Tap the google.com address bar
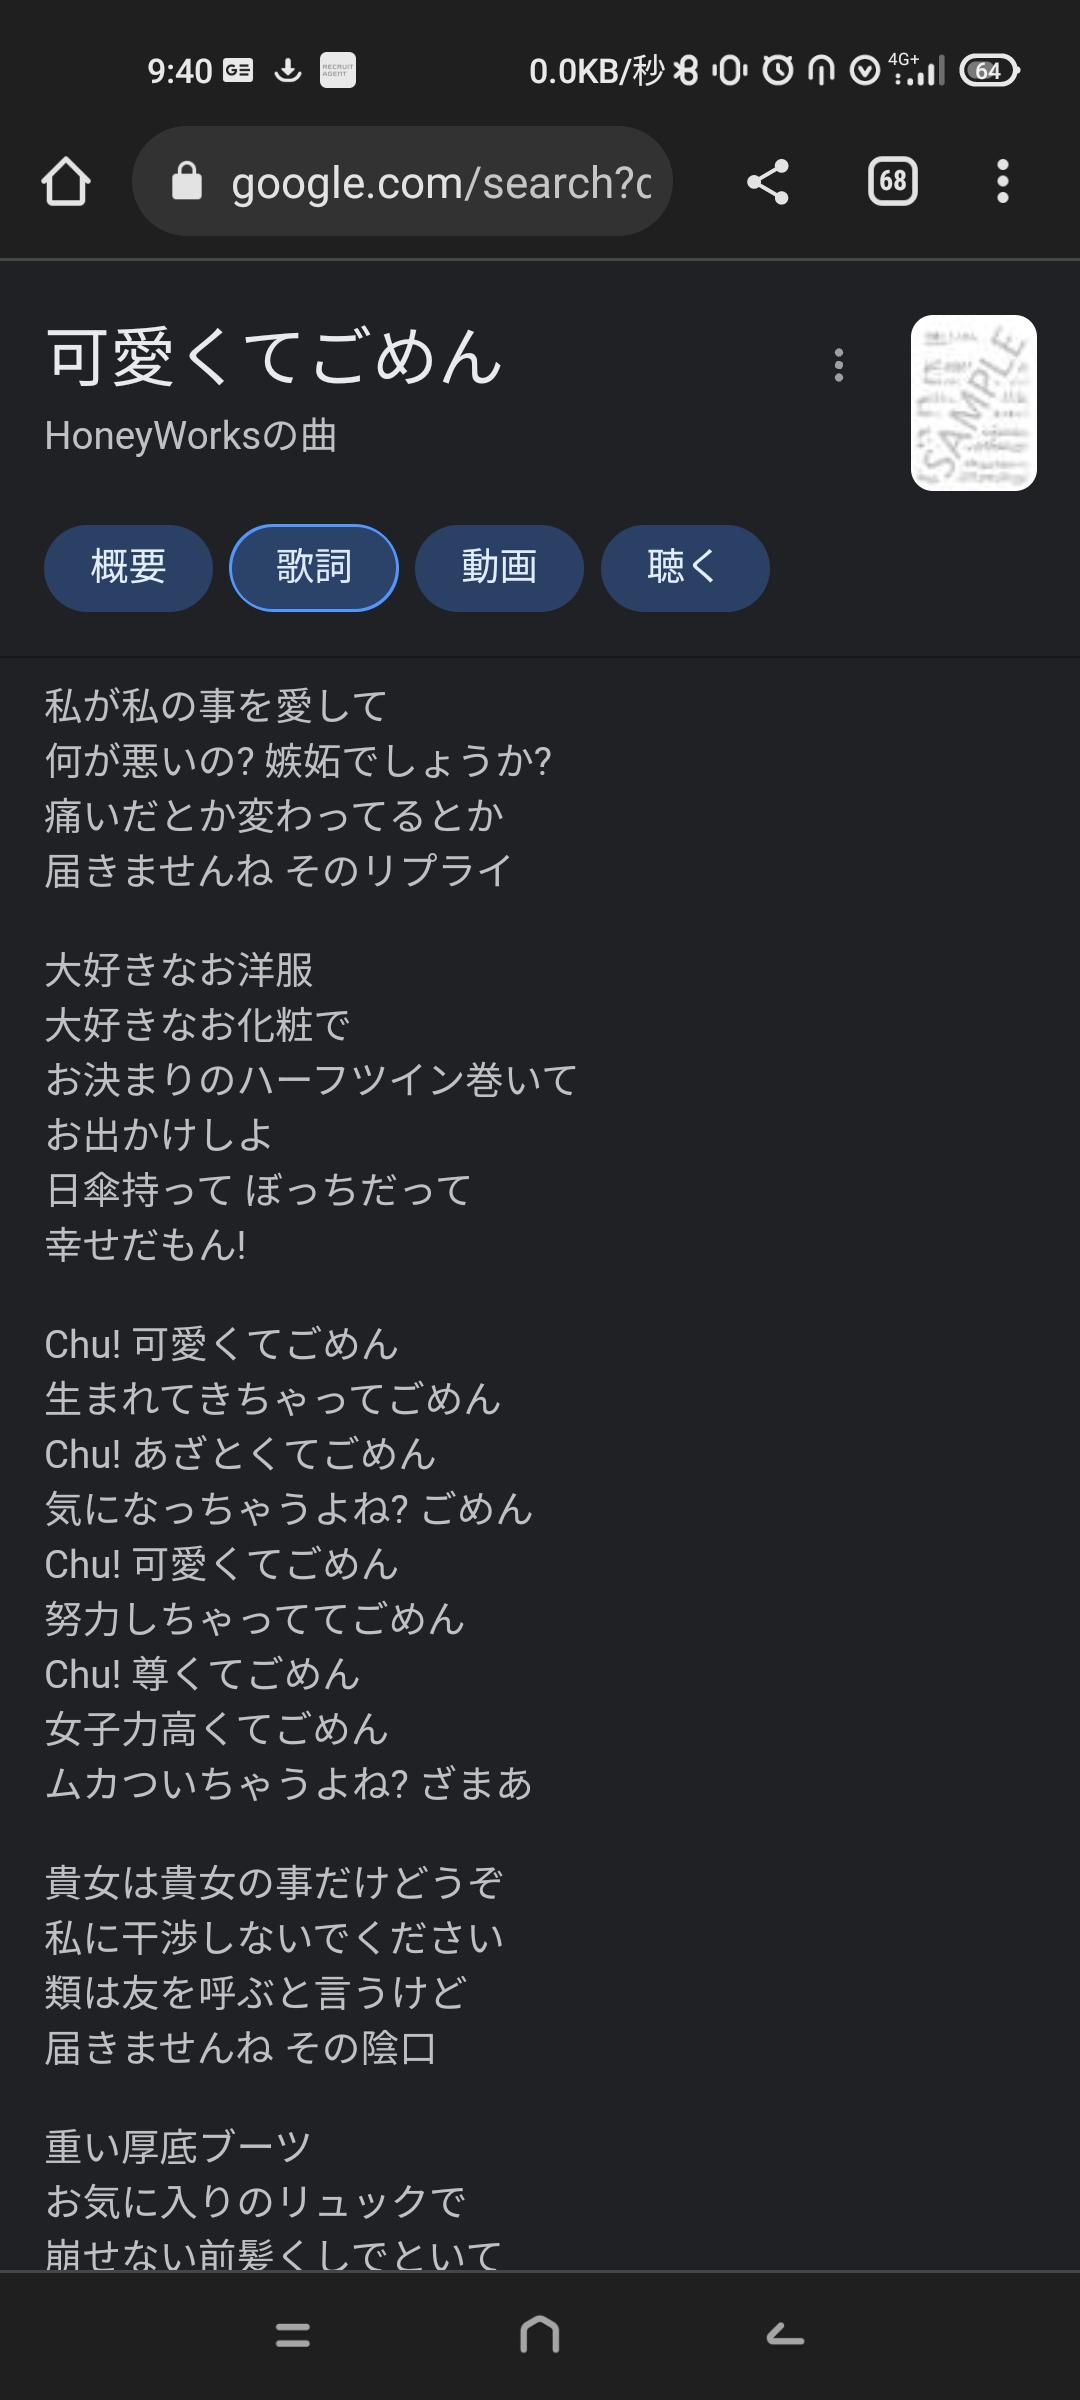Viewport: 1080px width, 2400px height. point(402,182)
